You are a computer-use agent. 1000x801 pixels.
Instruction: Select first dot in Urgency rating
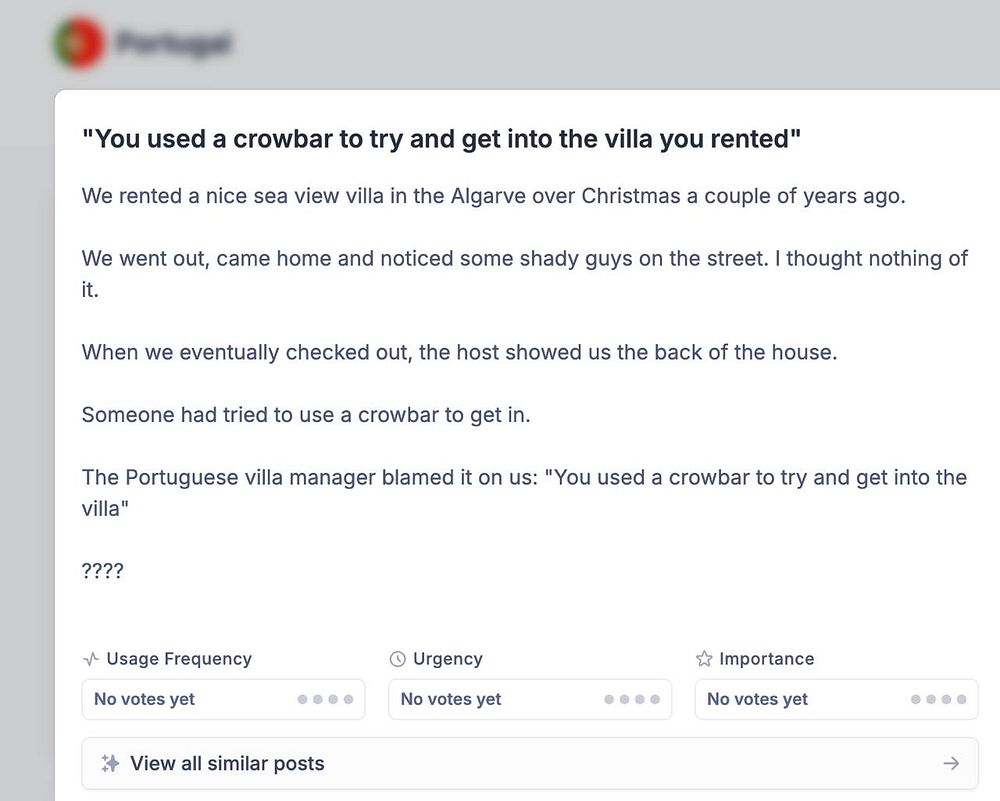[609, 700]
